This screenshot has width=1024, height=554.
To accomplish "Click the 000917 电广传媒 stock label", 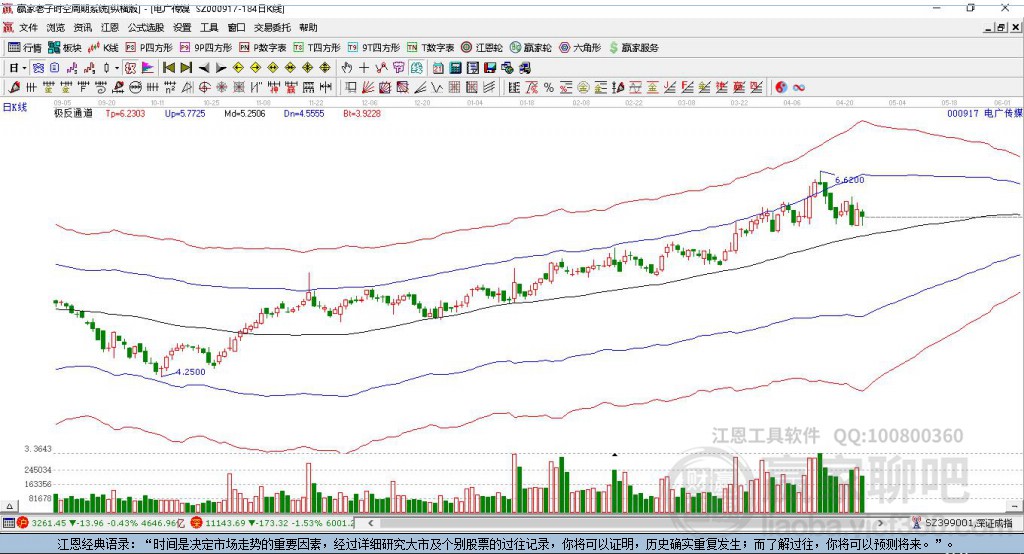I will coord(985,113).
